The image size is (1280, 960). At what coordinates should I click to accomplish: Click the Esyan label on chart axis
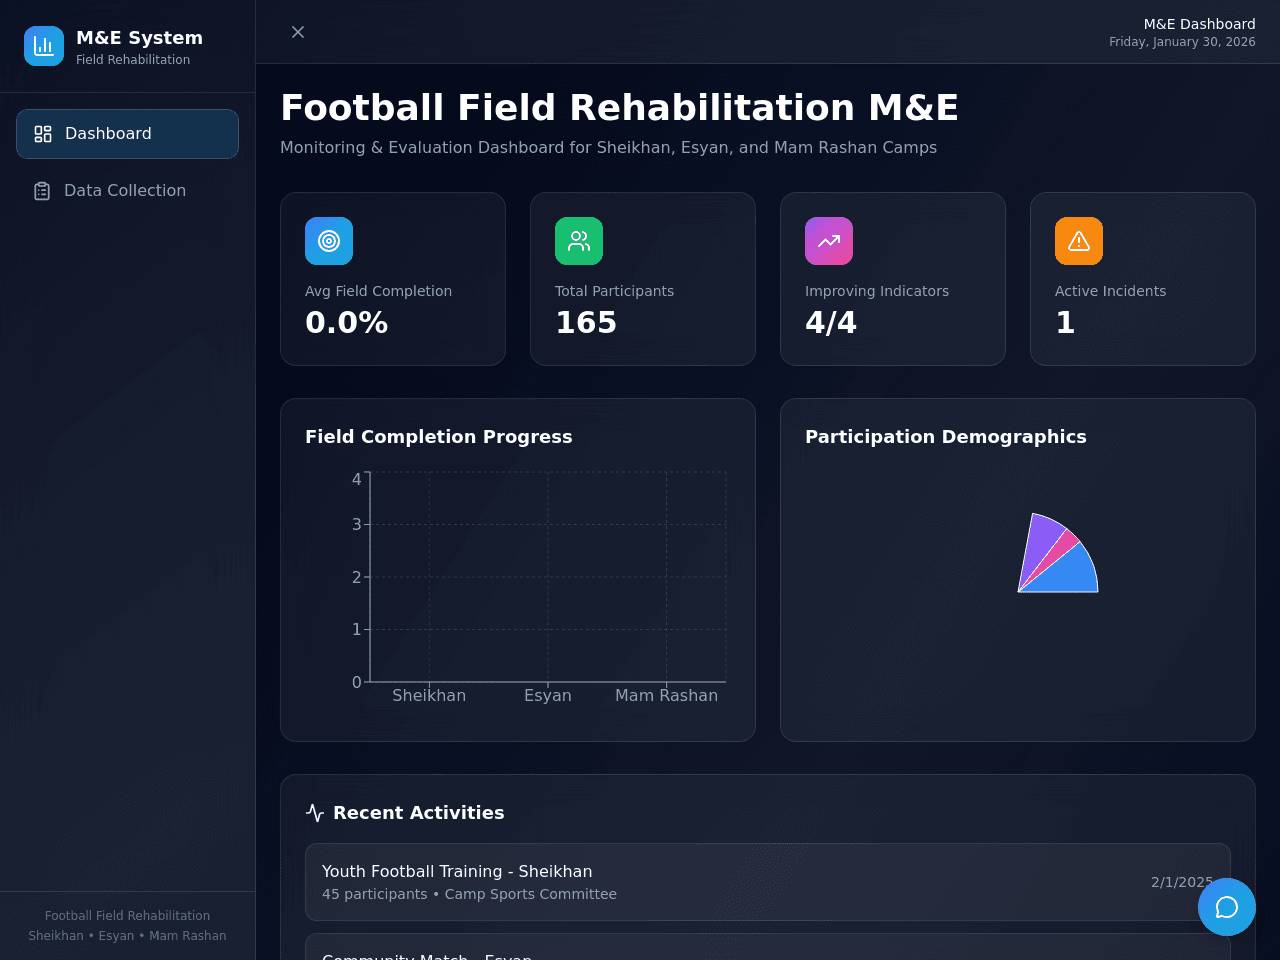point(548,696)
